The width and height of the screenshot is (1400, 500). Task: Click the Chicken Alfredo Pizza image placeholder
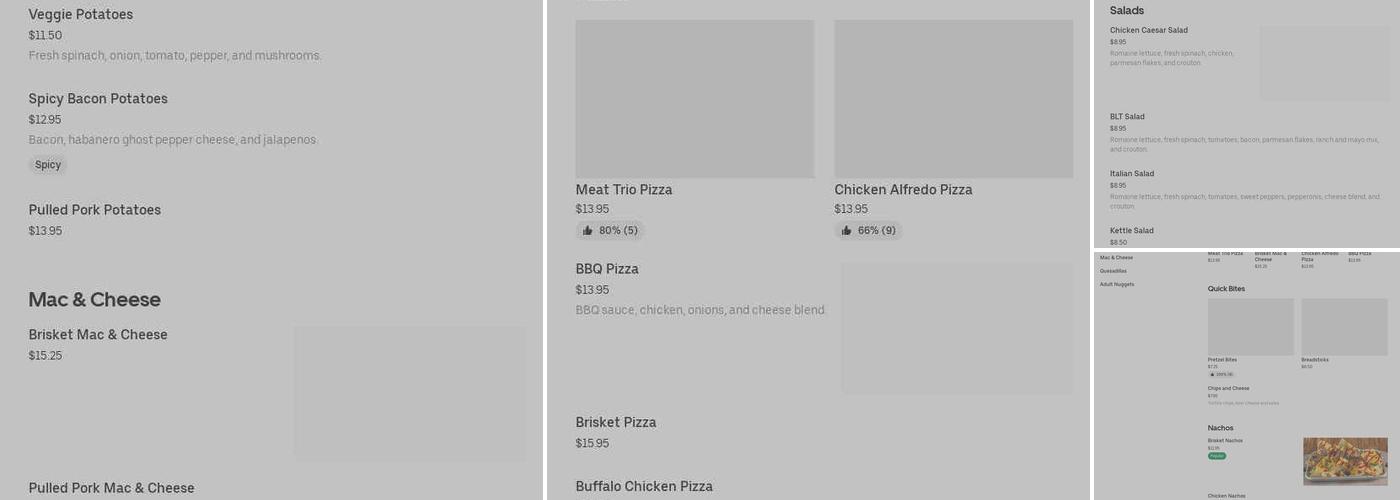(954, 99)
